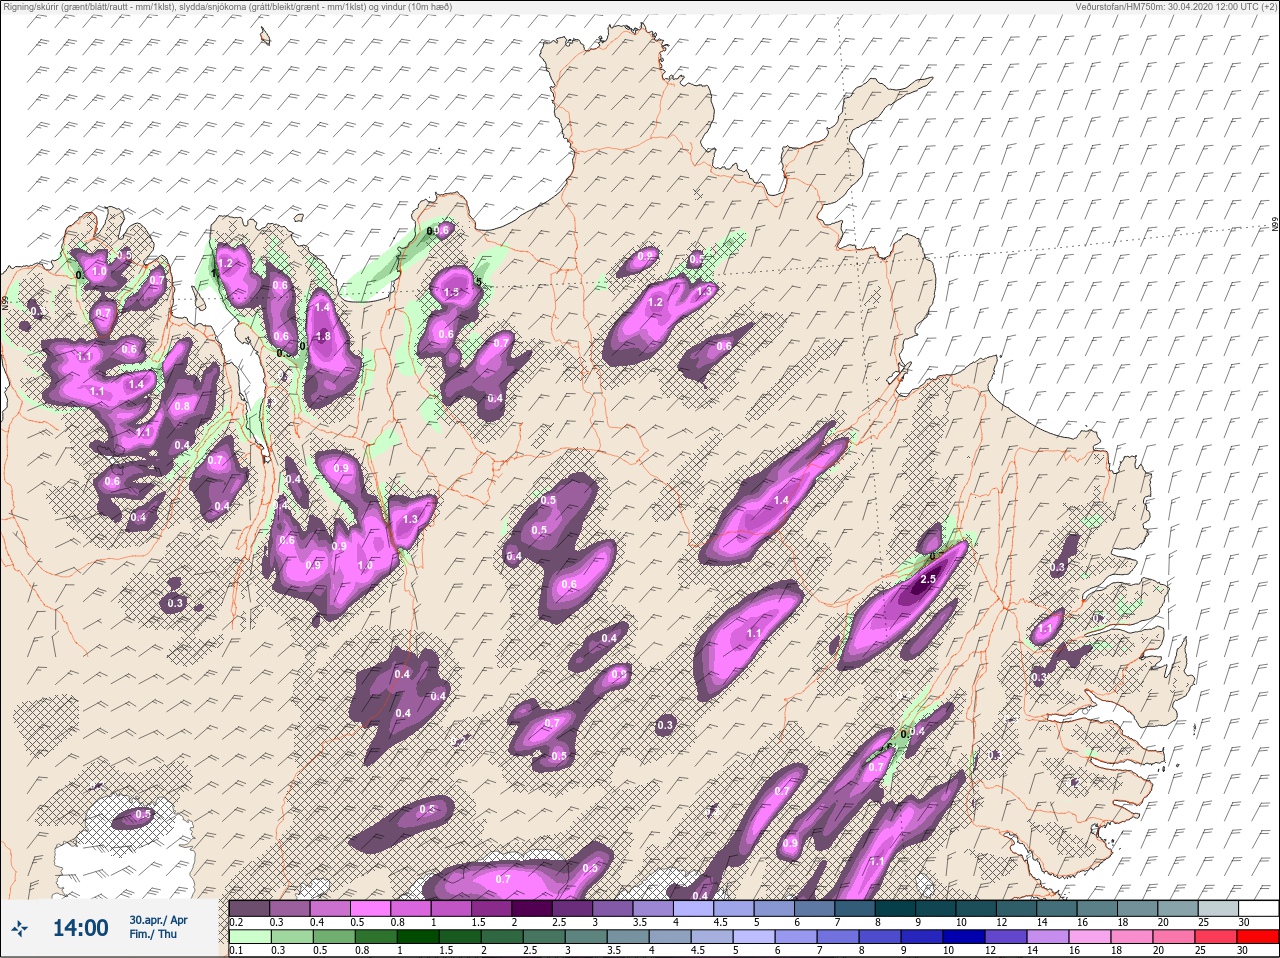Viewport: 1280px width, 958px height.
Task: Click the small island off the northwest coast
Action: [x=265, y=37]
